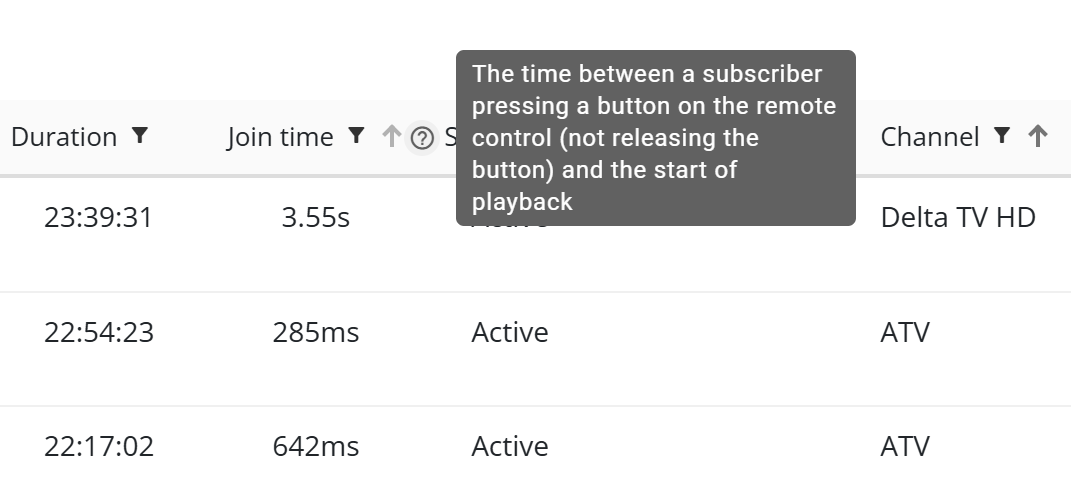Select the 23:39:31 duration cell
The width and height of the screenshot is (1071, 501).
98,218
